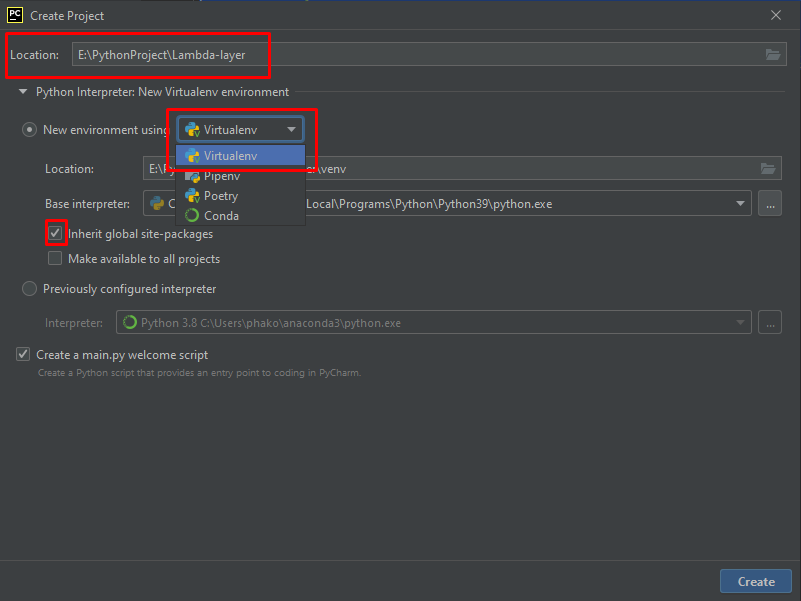The image size is (801, 601).
Task: Browse for project Location folder icon
Action: point(772,55)
